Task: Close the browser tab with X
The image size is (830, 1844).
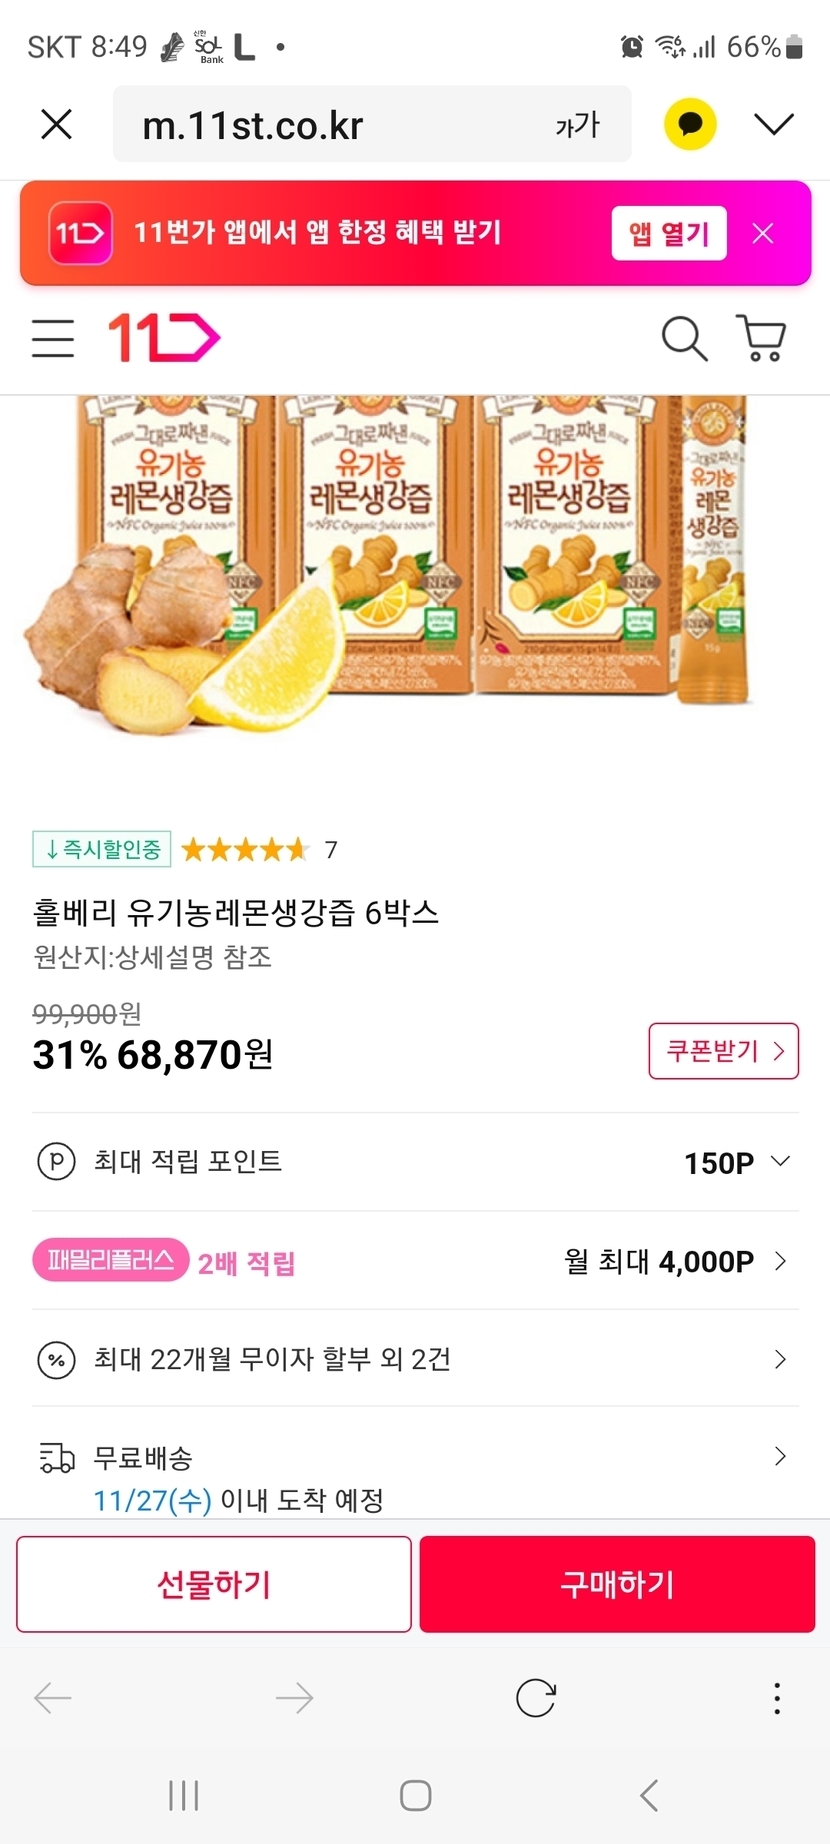Action: [57, 124]
